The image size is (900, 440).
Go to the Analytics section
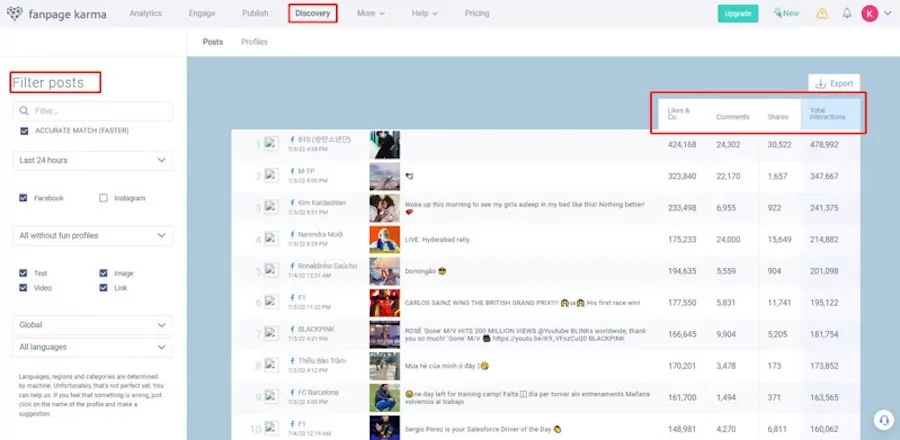click(x=146, y=13)
